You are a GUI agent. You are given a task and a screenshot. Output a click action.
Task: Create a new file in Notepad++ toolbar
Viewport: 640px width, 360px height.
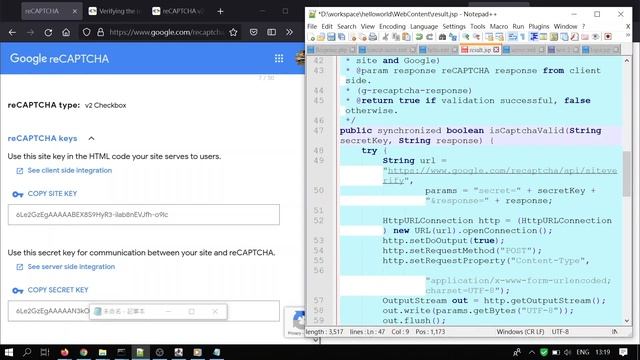(x=312, y=37)
